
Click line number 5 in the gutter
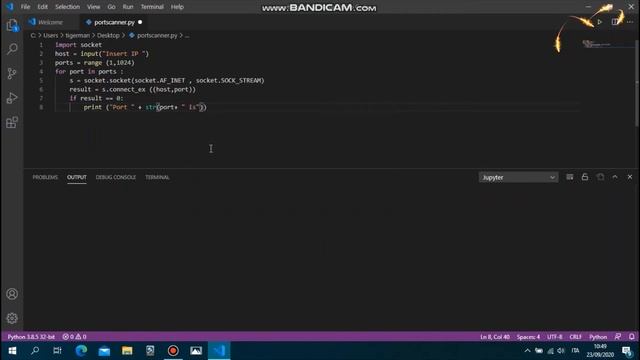(41, 80)
